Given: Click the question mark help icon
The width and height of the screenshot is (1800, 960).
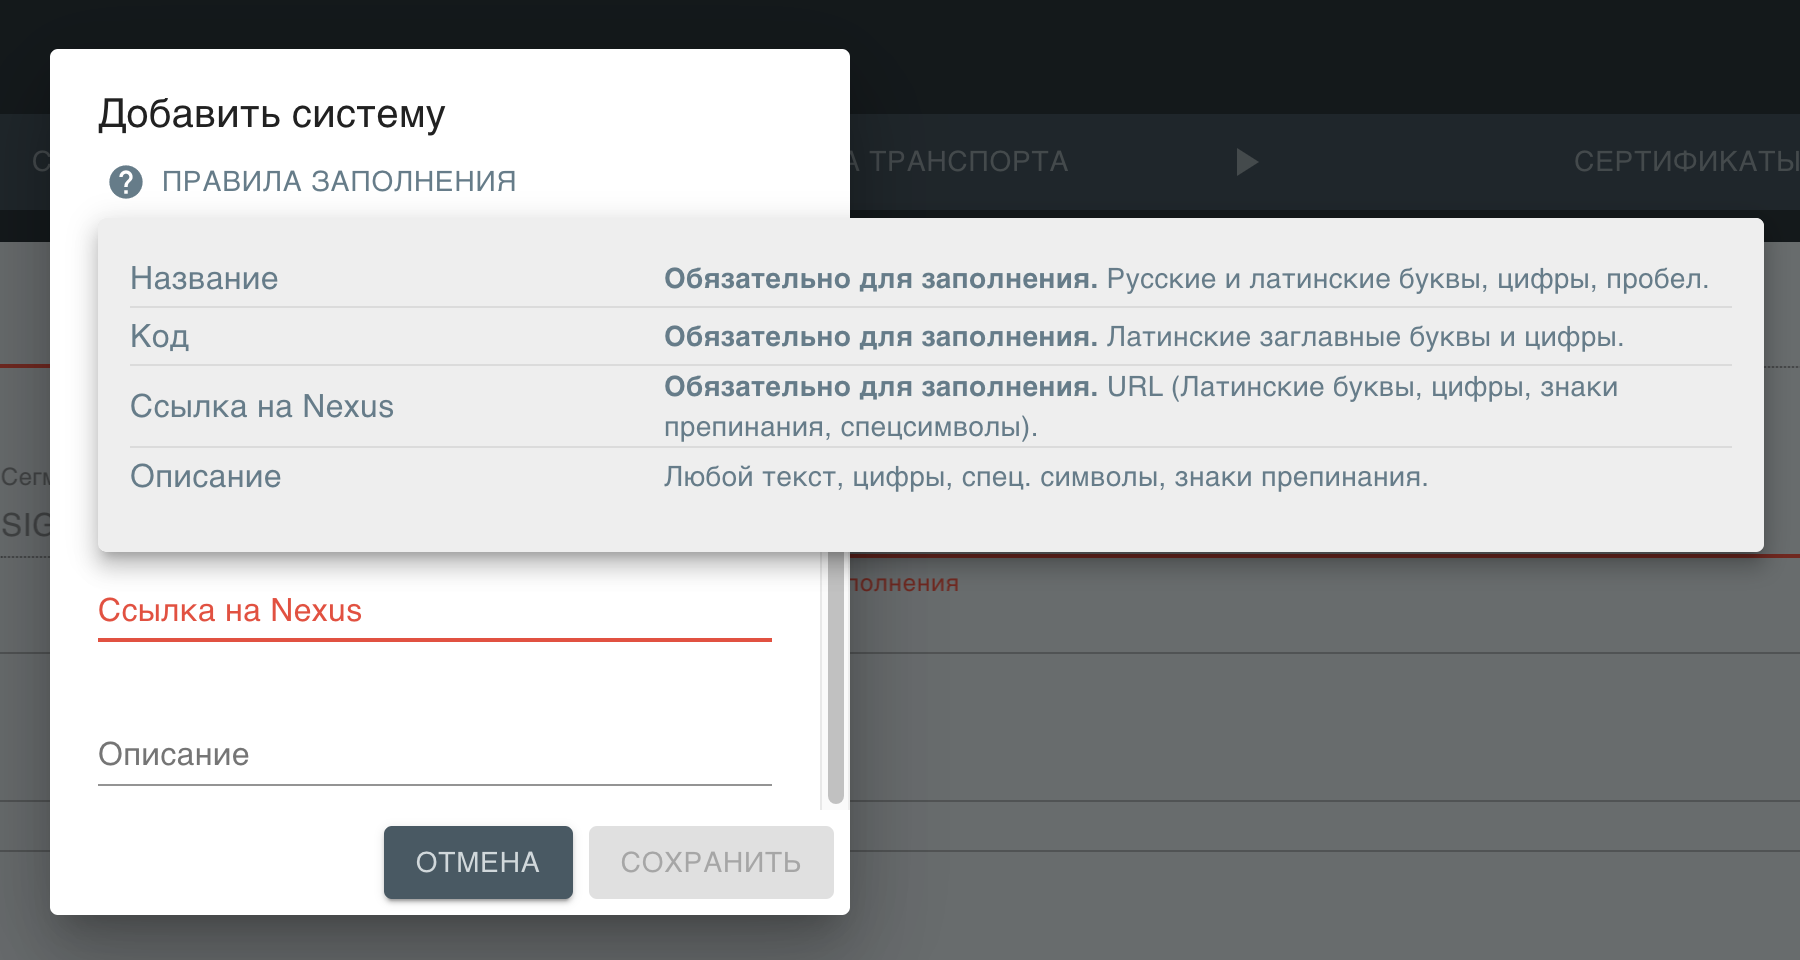Looking at the screenshot, I should pos(124,181).
